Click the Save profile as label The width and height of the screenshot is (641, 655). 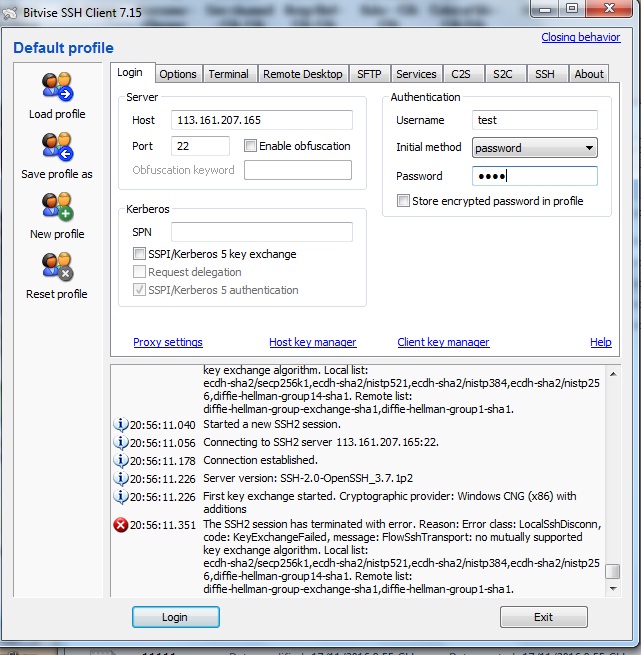[x=57, y=174]
